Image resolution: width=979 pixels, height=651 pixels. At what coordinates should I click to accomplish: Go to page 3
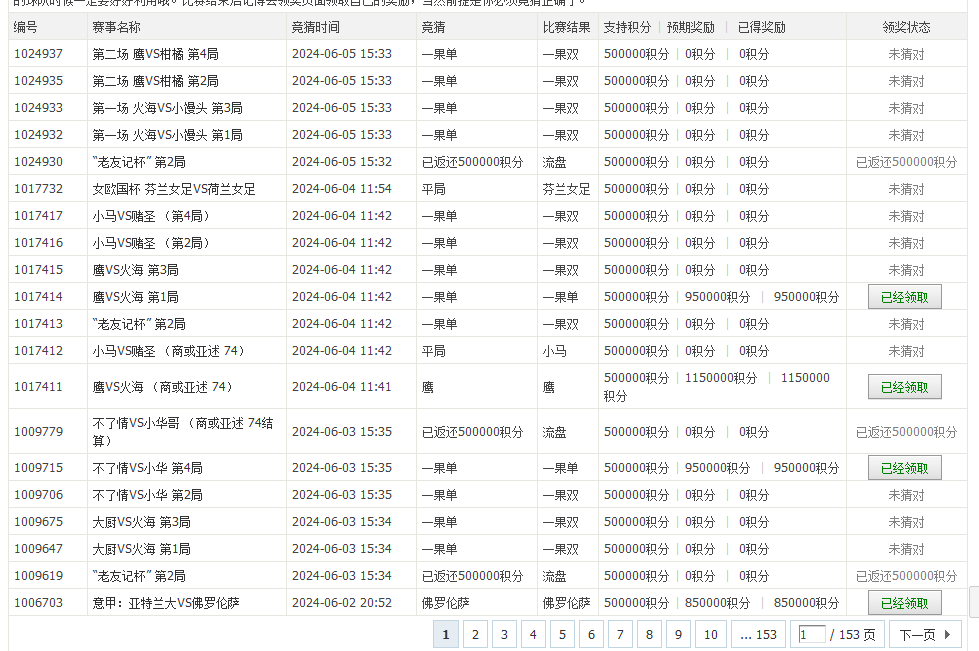point(503,634)
